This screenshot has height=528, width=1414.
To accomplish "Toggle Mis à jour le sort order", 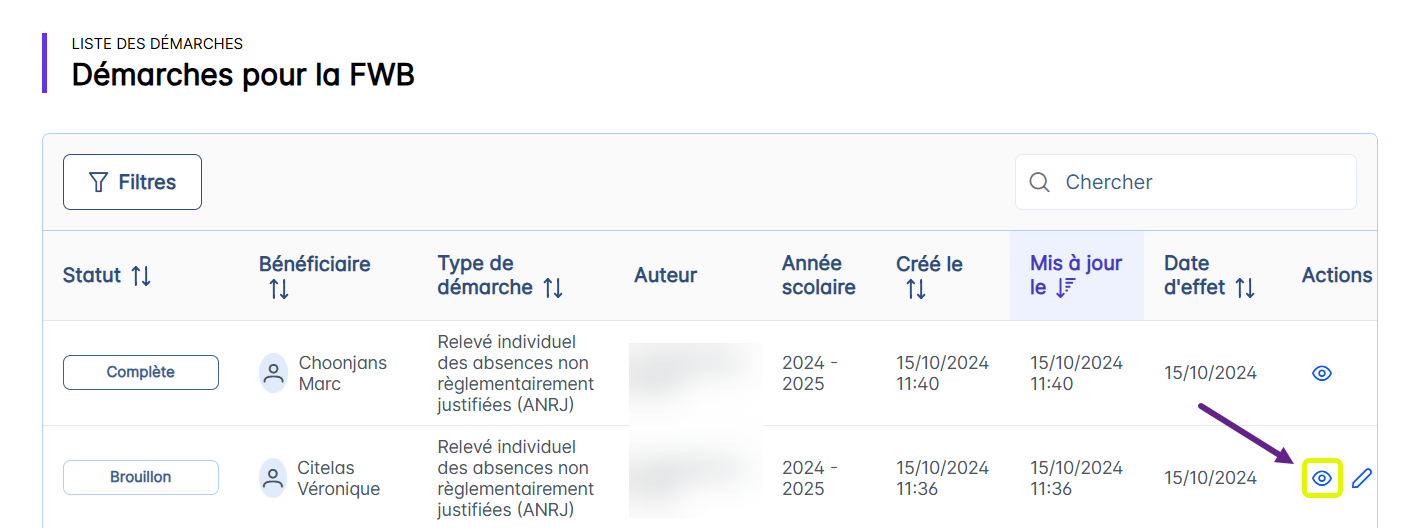I will tap(1067, 288).
